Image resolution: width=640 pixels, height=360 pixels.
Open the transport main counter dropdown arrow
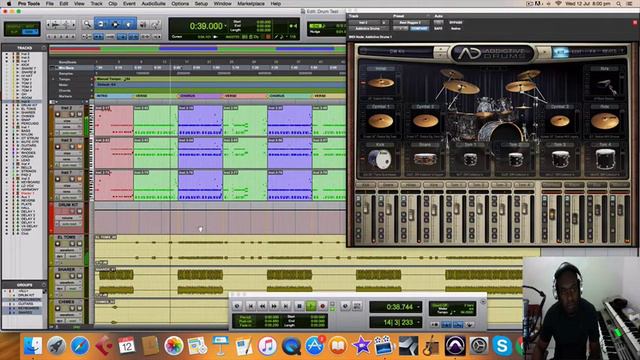pos(419,307)
